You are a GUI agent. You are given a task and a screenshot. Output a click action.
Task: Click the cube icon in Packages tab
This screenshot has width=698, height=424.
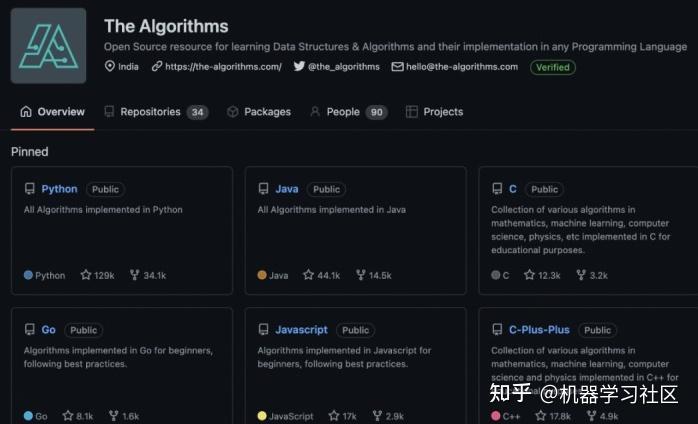(232, 112)
